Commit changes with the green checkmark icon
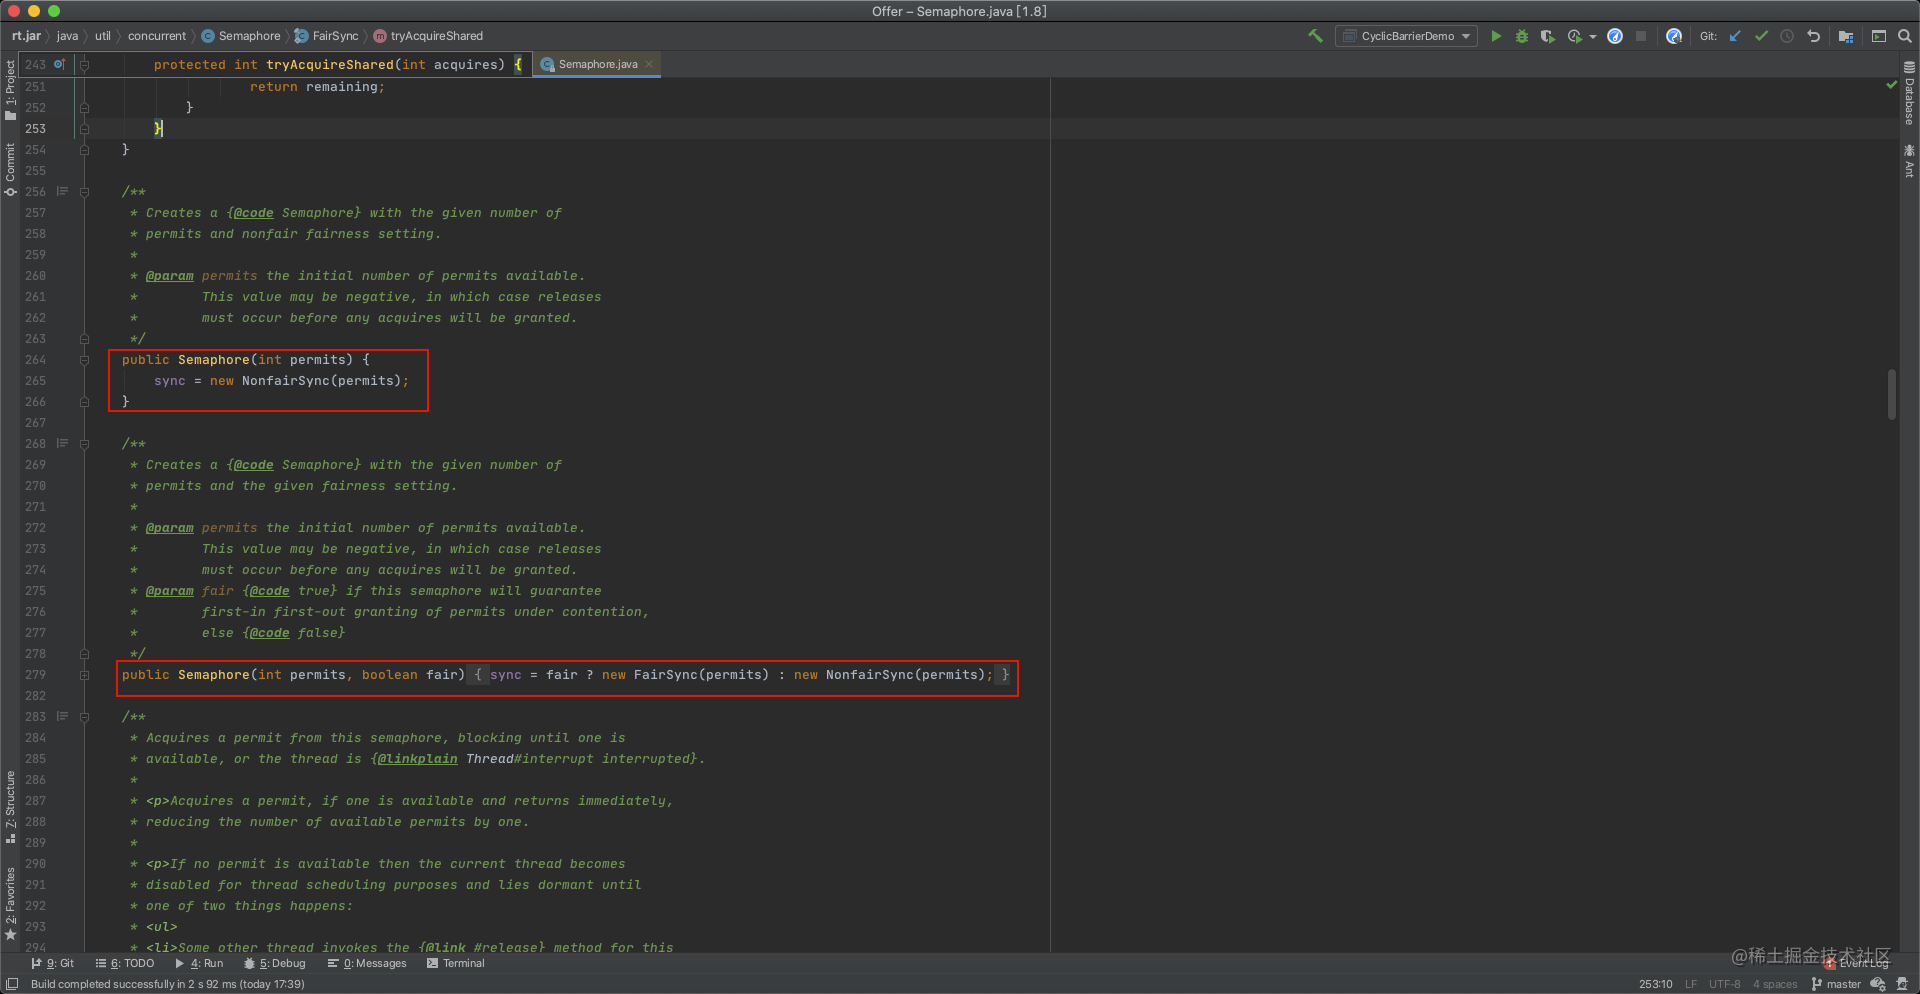Image resolution: width=1920 pixels, height=994 pixels. click(1761, 36)
